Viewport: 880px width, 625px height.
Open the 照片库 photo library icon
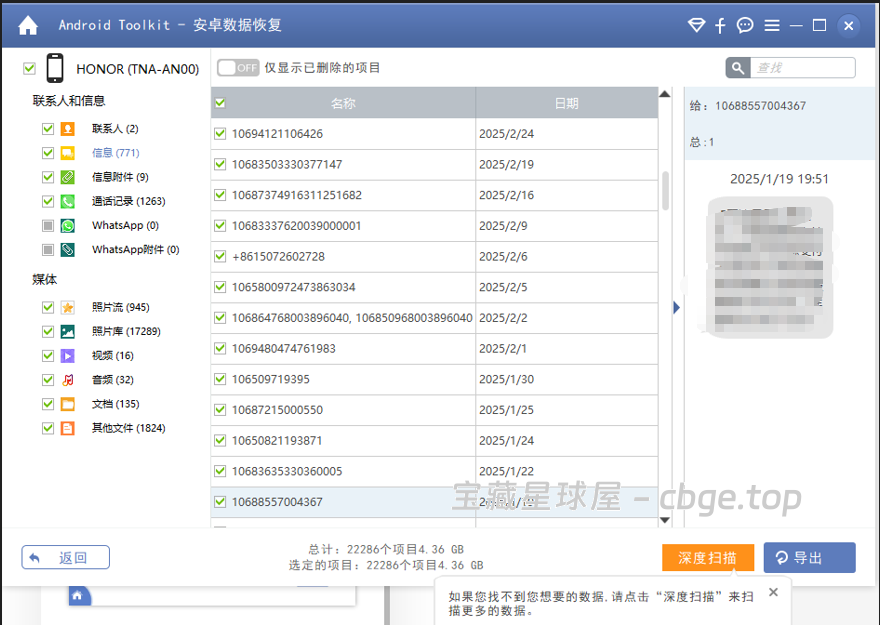[68, 331]
